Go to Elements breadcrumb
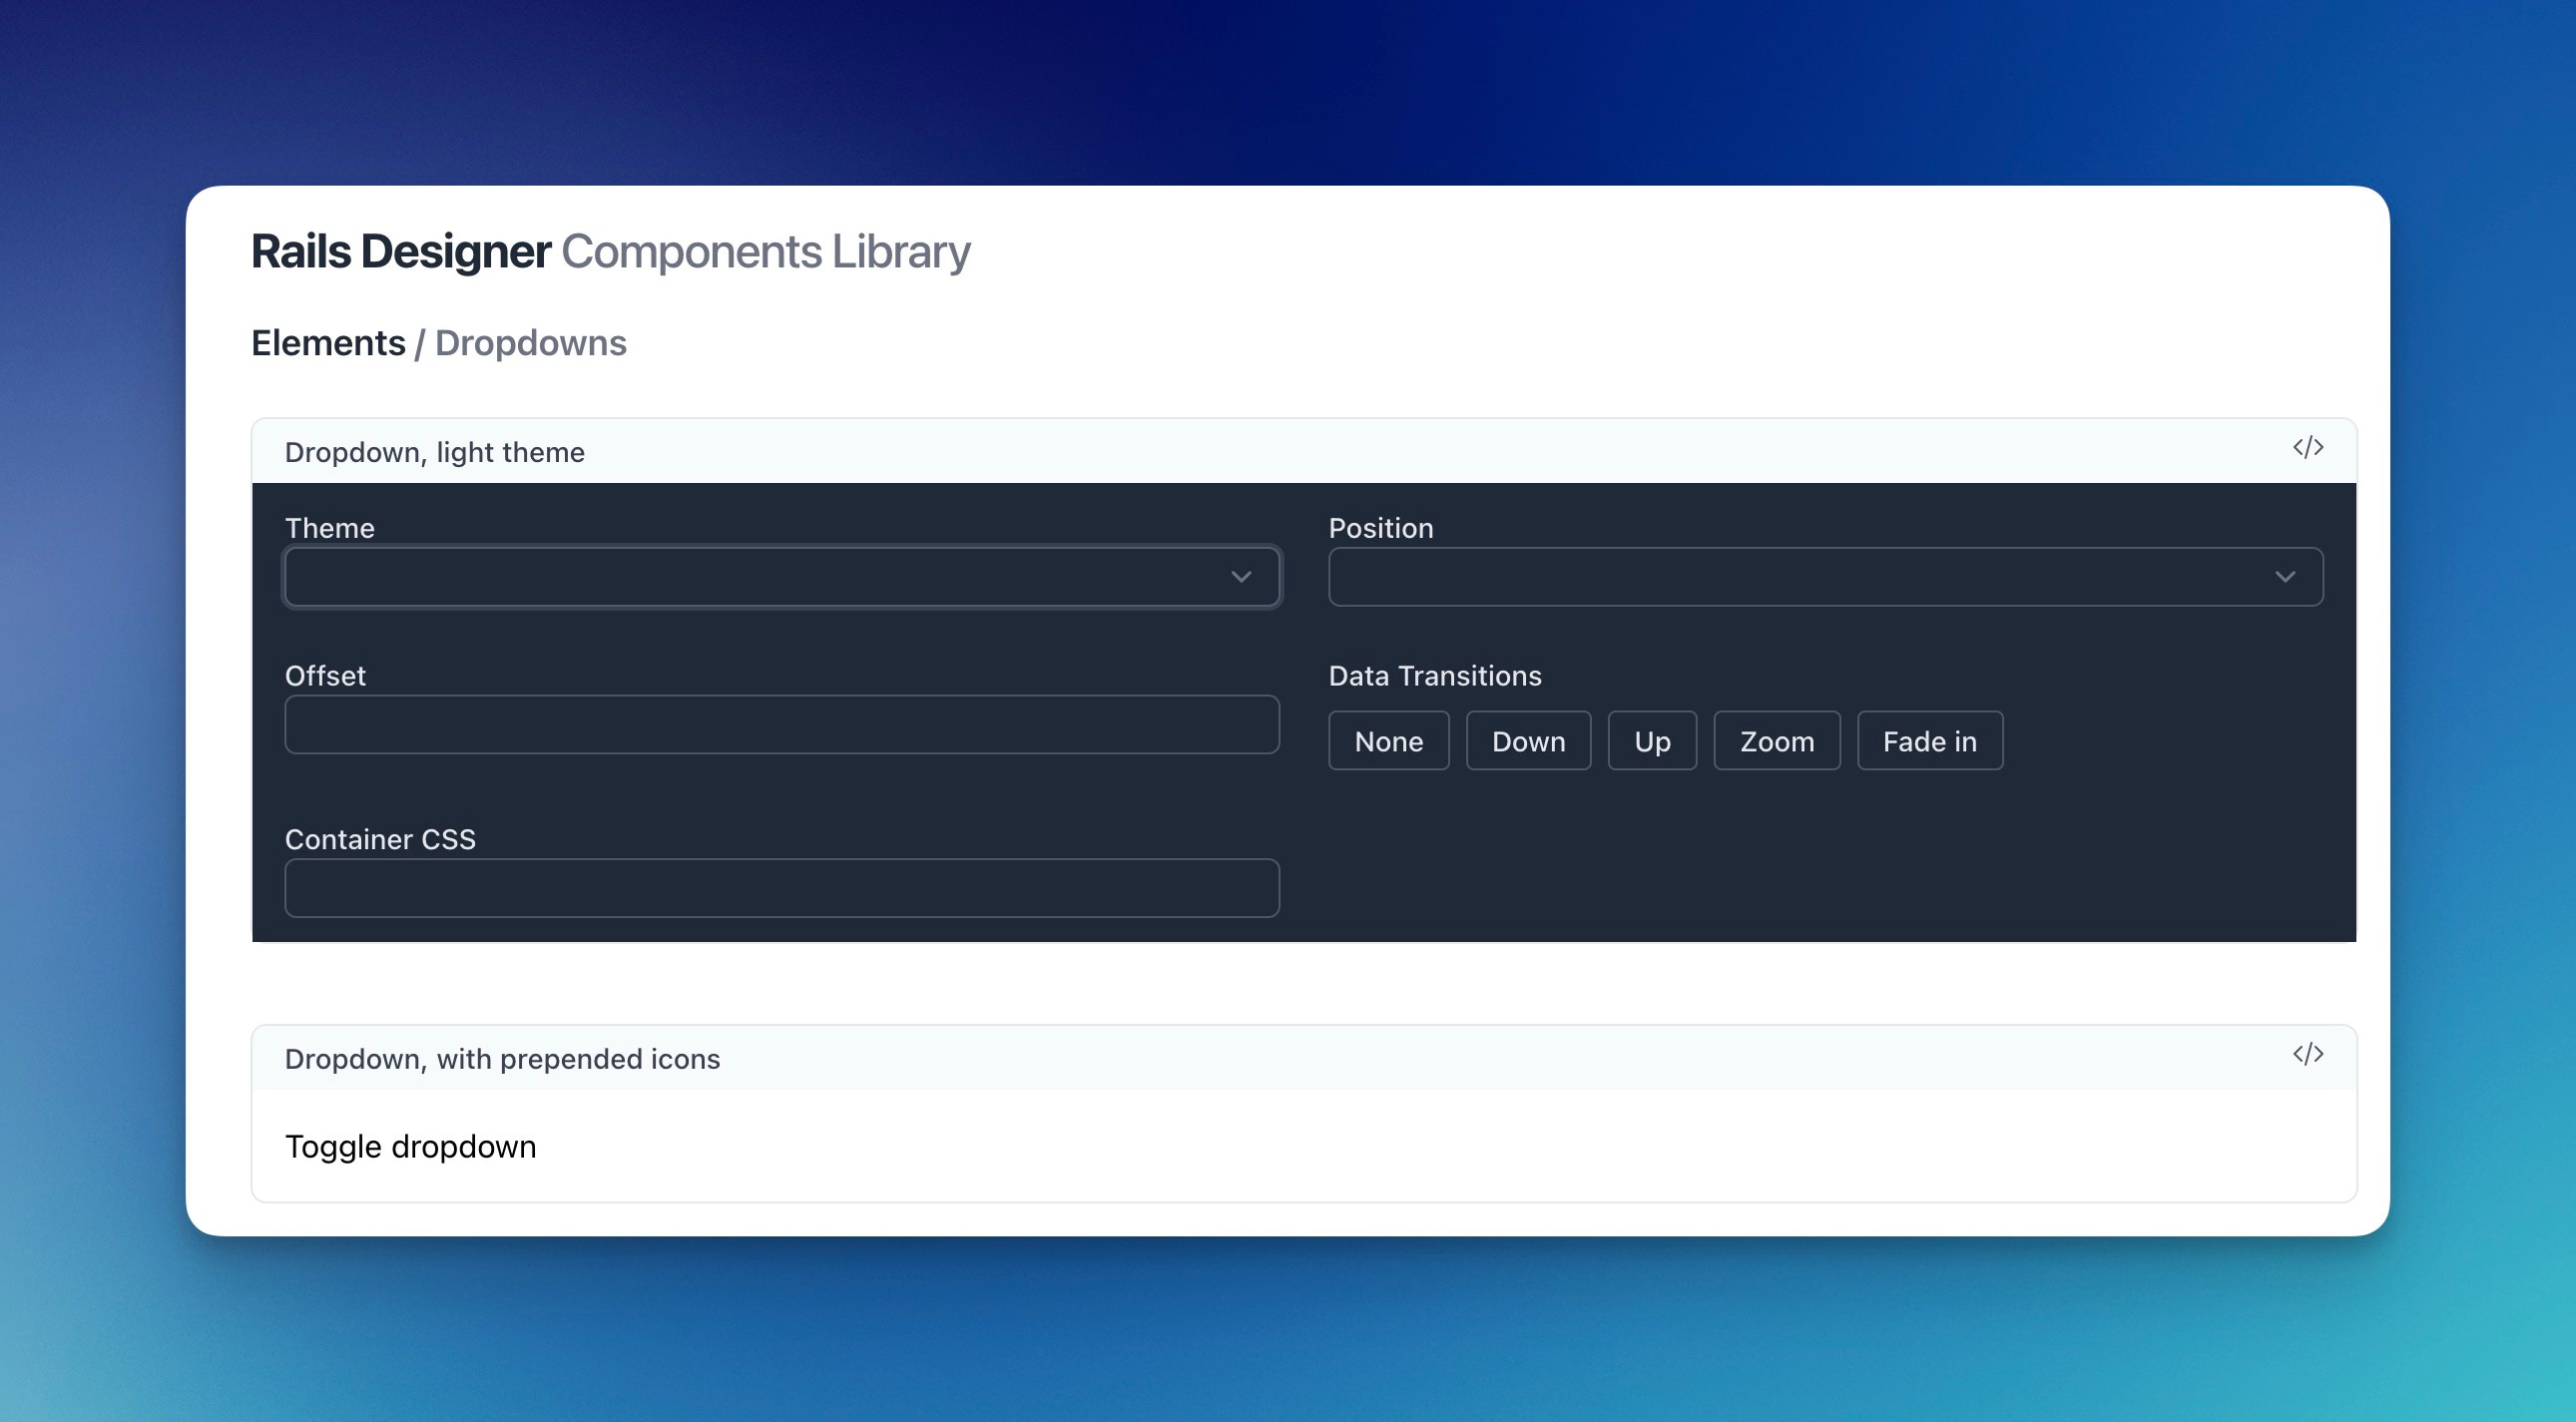2576x1422 pixels. (328, 343)
